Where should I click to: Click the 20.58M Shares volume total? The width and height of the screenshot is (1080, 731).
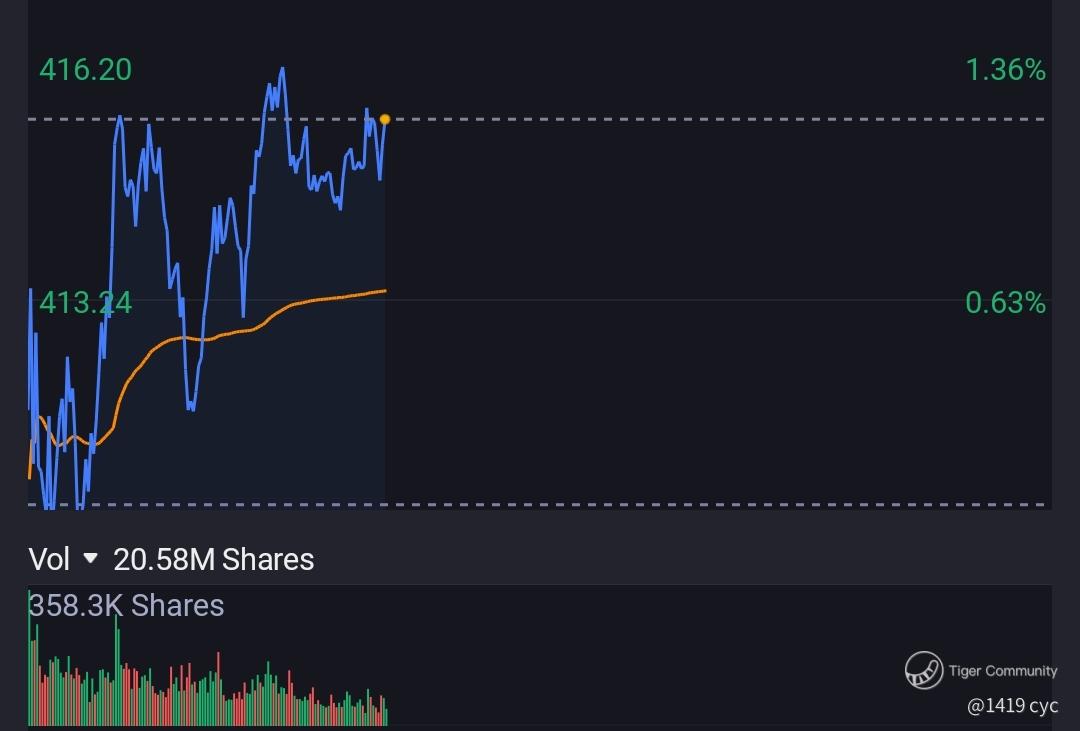tap(214, 559)
